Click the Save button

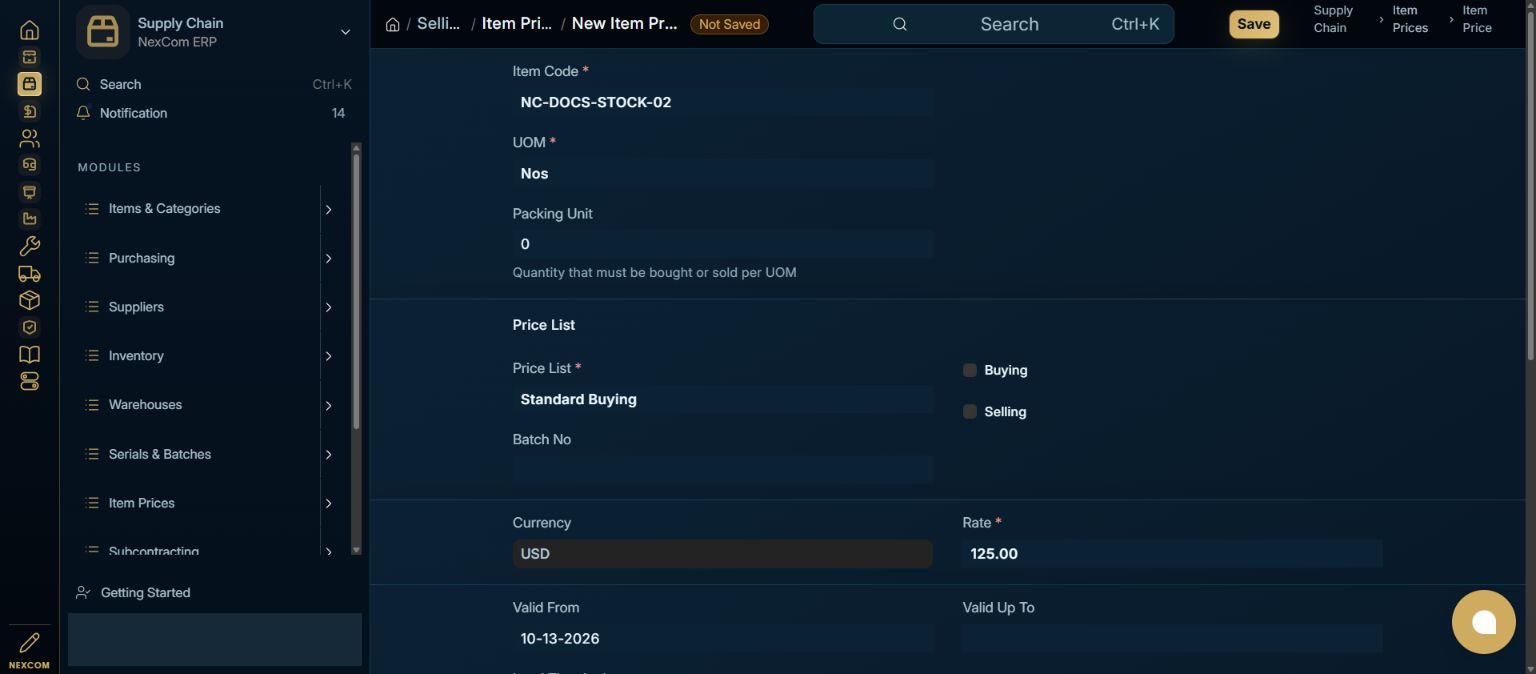click(1254, 24)
